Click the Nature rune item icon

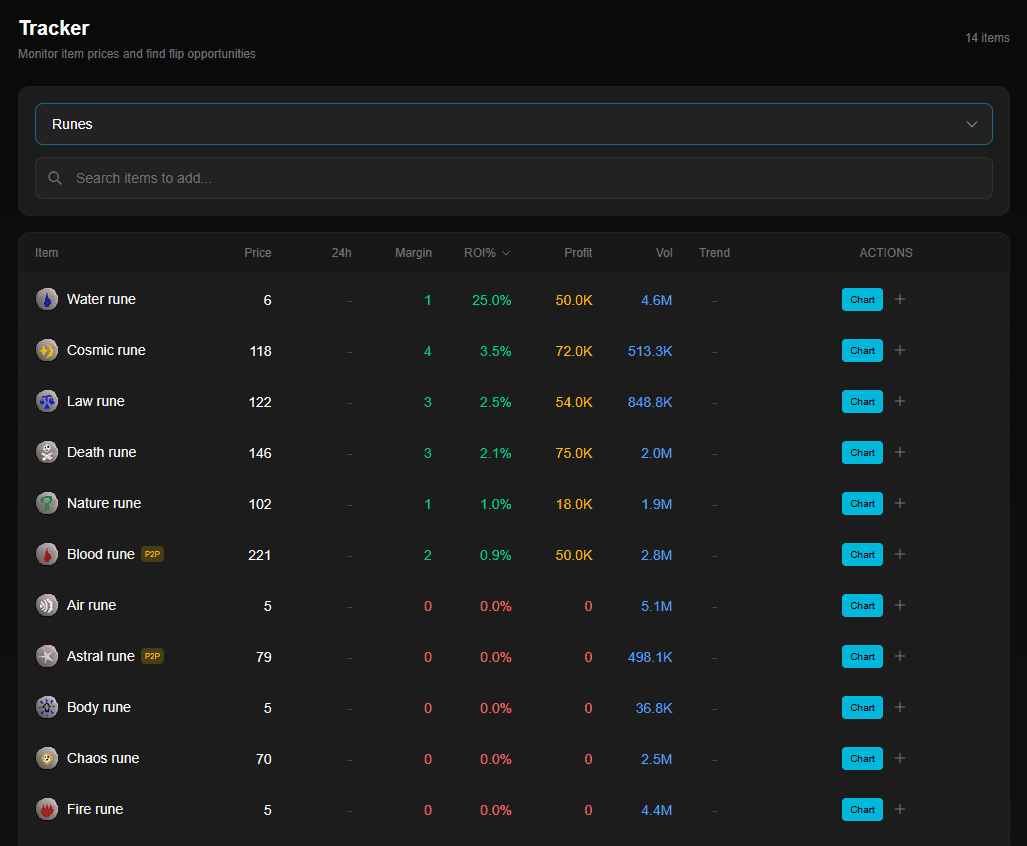[x=47, y=503]
